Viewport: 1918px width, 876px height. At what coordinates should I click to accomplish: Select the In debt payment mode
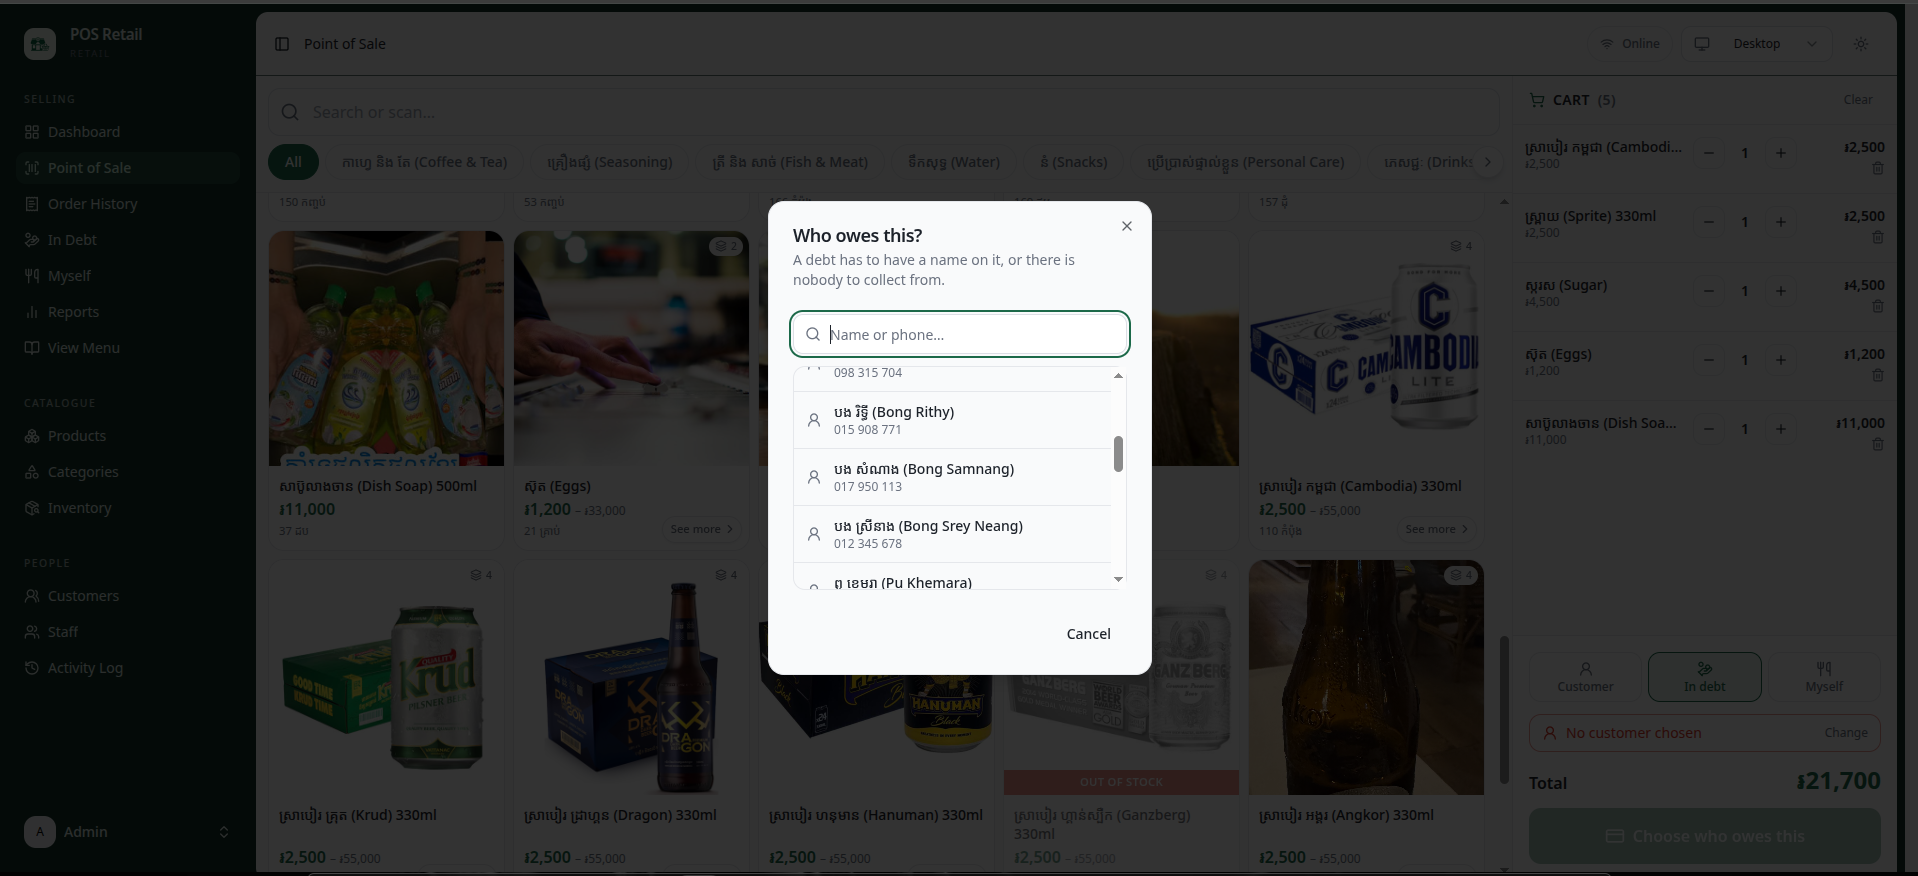(x=1705, y=677)
